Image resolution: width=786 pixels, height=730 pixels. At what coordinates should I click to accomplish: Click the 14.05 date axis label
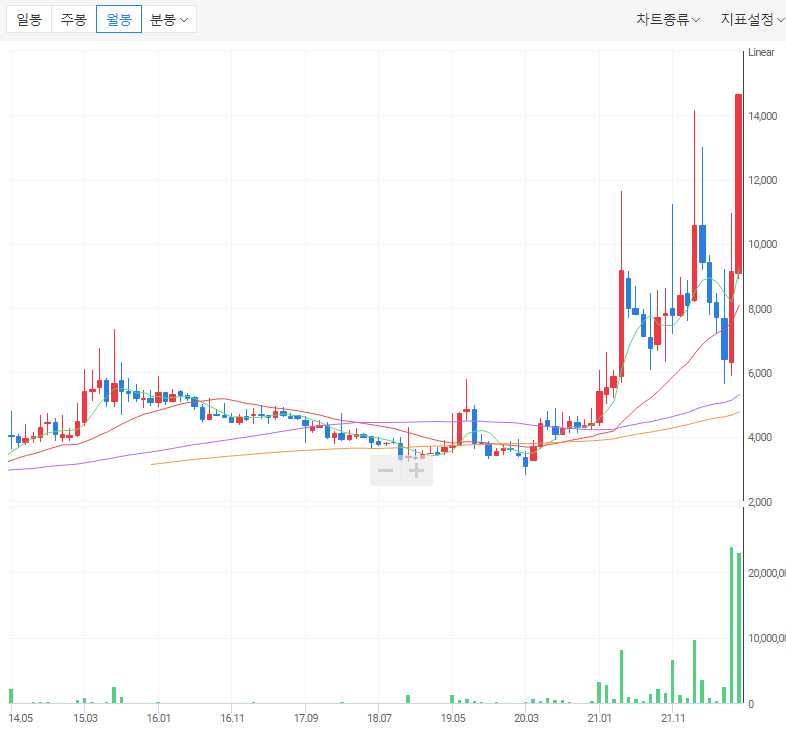tap(21, 718)
